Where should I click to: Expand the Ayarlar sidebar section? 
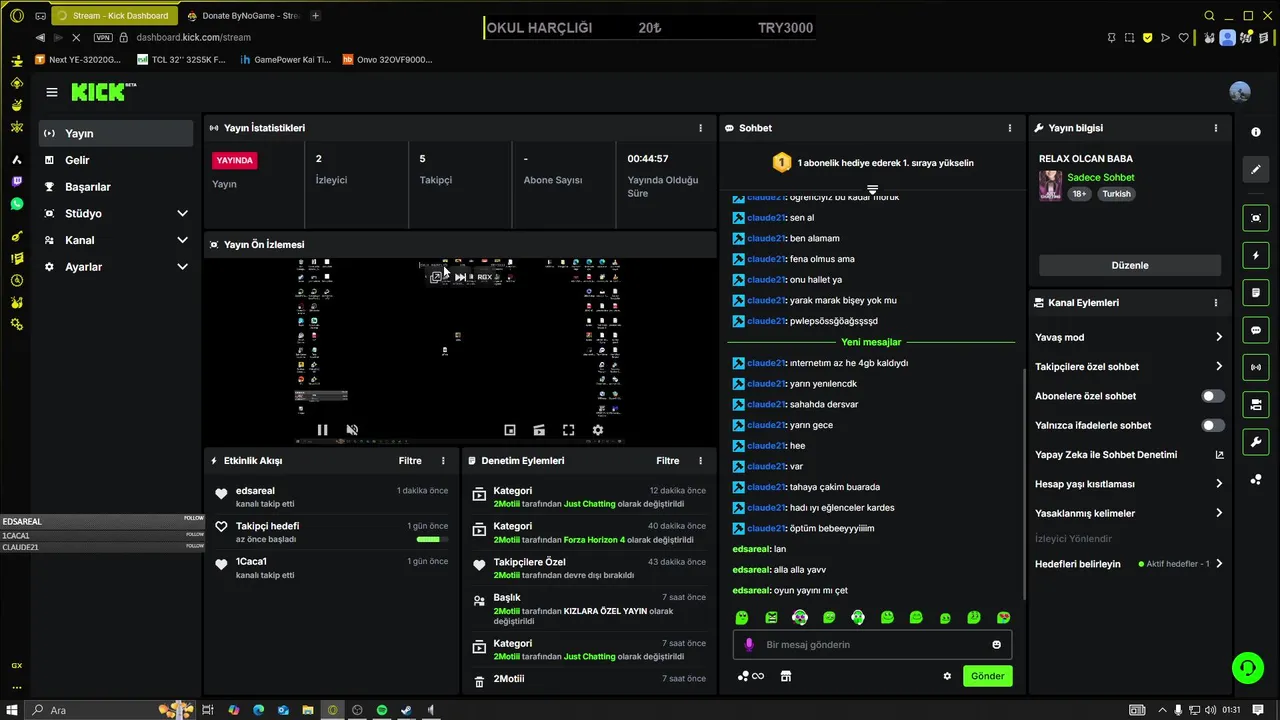click(x=182, y=267)
